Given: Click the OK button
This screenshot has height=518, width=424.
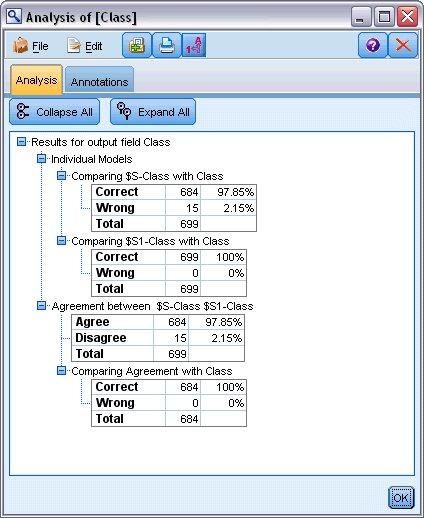Looking at the screenshot, I should coord(401,498).
